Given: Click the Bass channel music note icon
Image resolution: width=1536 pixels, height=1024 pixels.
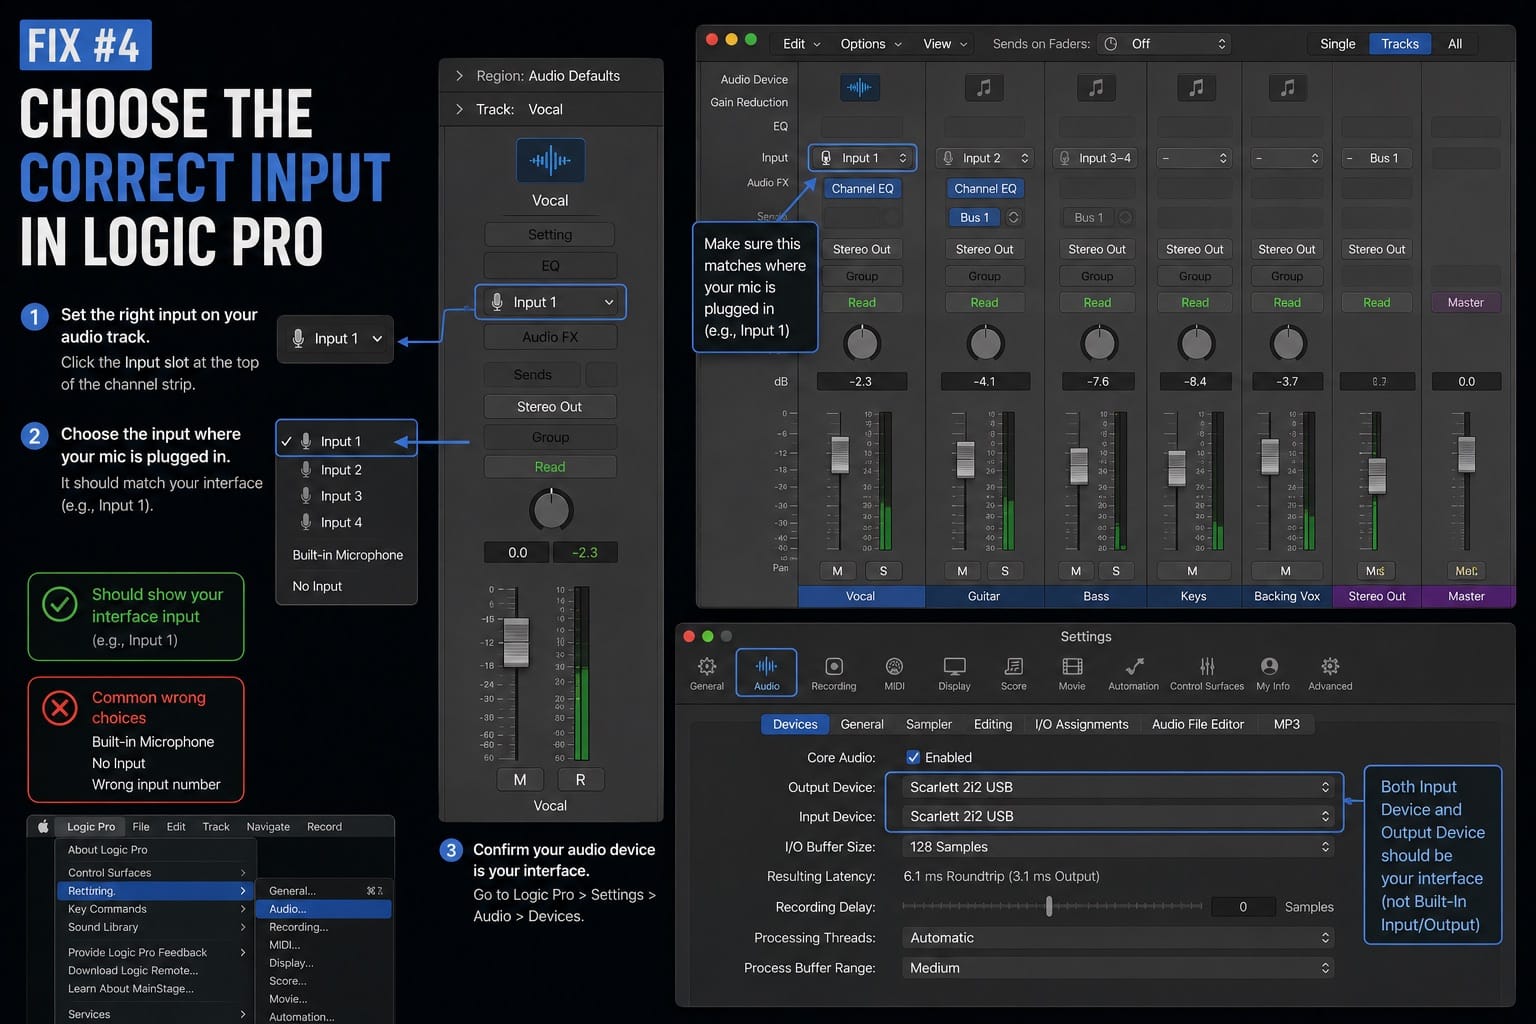Looking at the screenshot, I should (1096, 88).
